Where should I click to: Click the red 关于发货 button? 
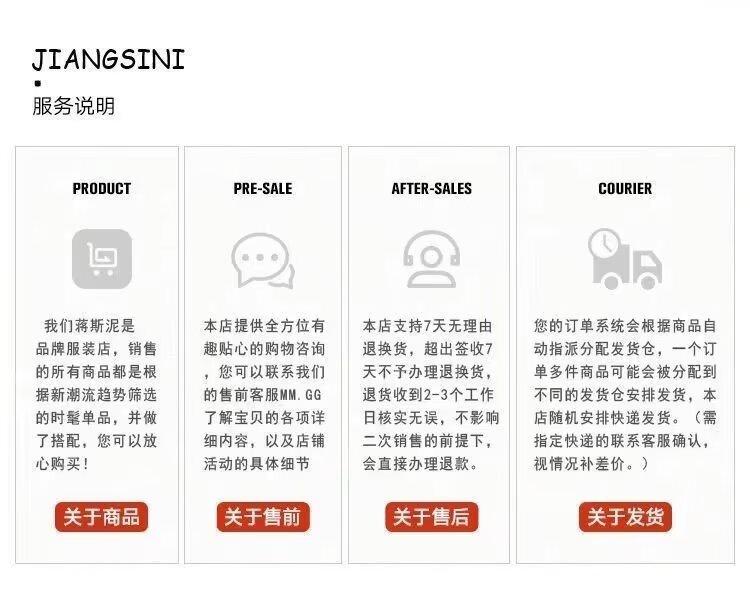point(625,517)
